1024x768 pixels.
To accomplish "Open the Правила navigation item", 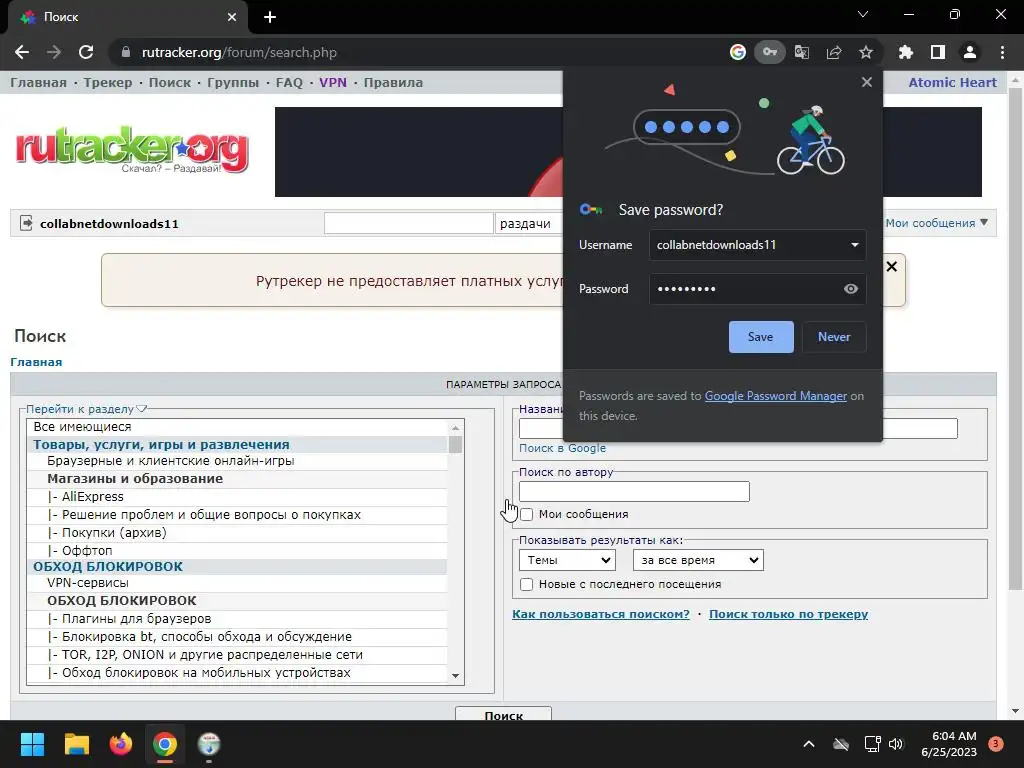I will [x=393, y=82].
